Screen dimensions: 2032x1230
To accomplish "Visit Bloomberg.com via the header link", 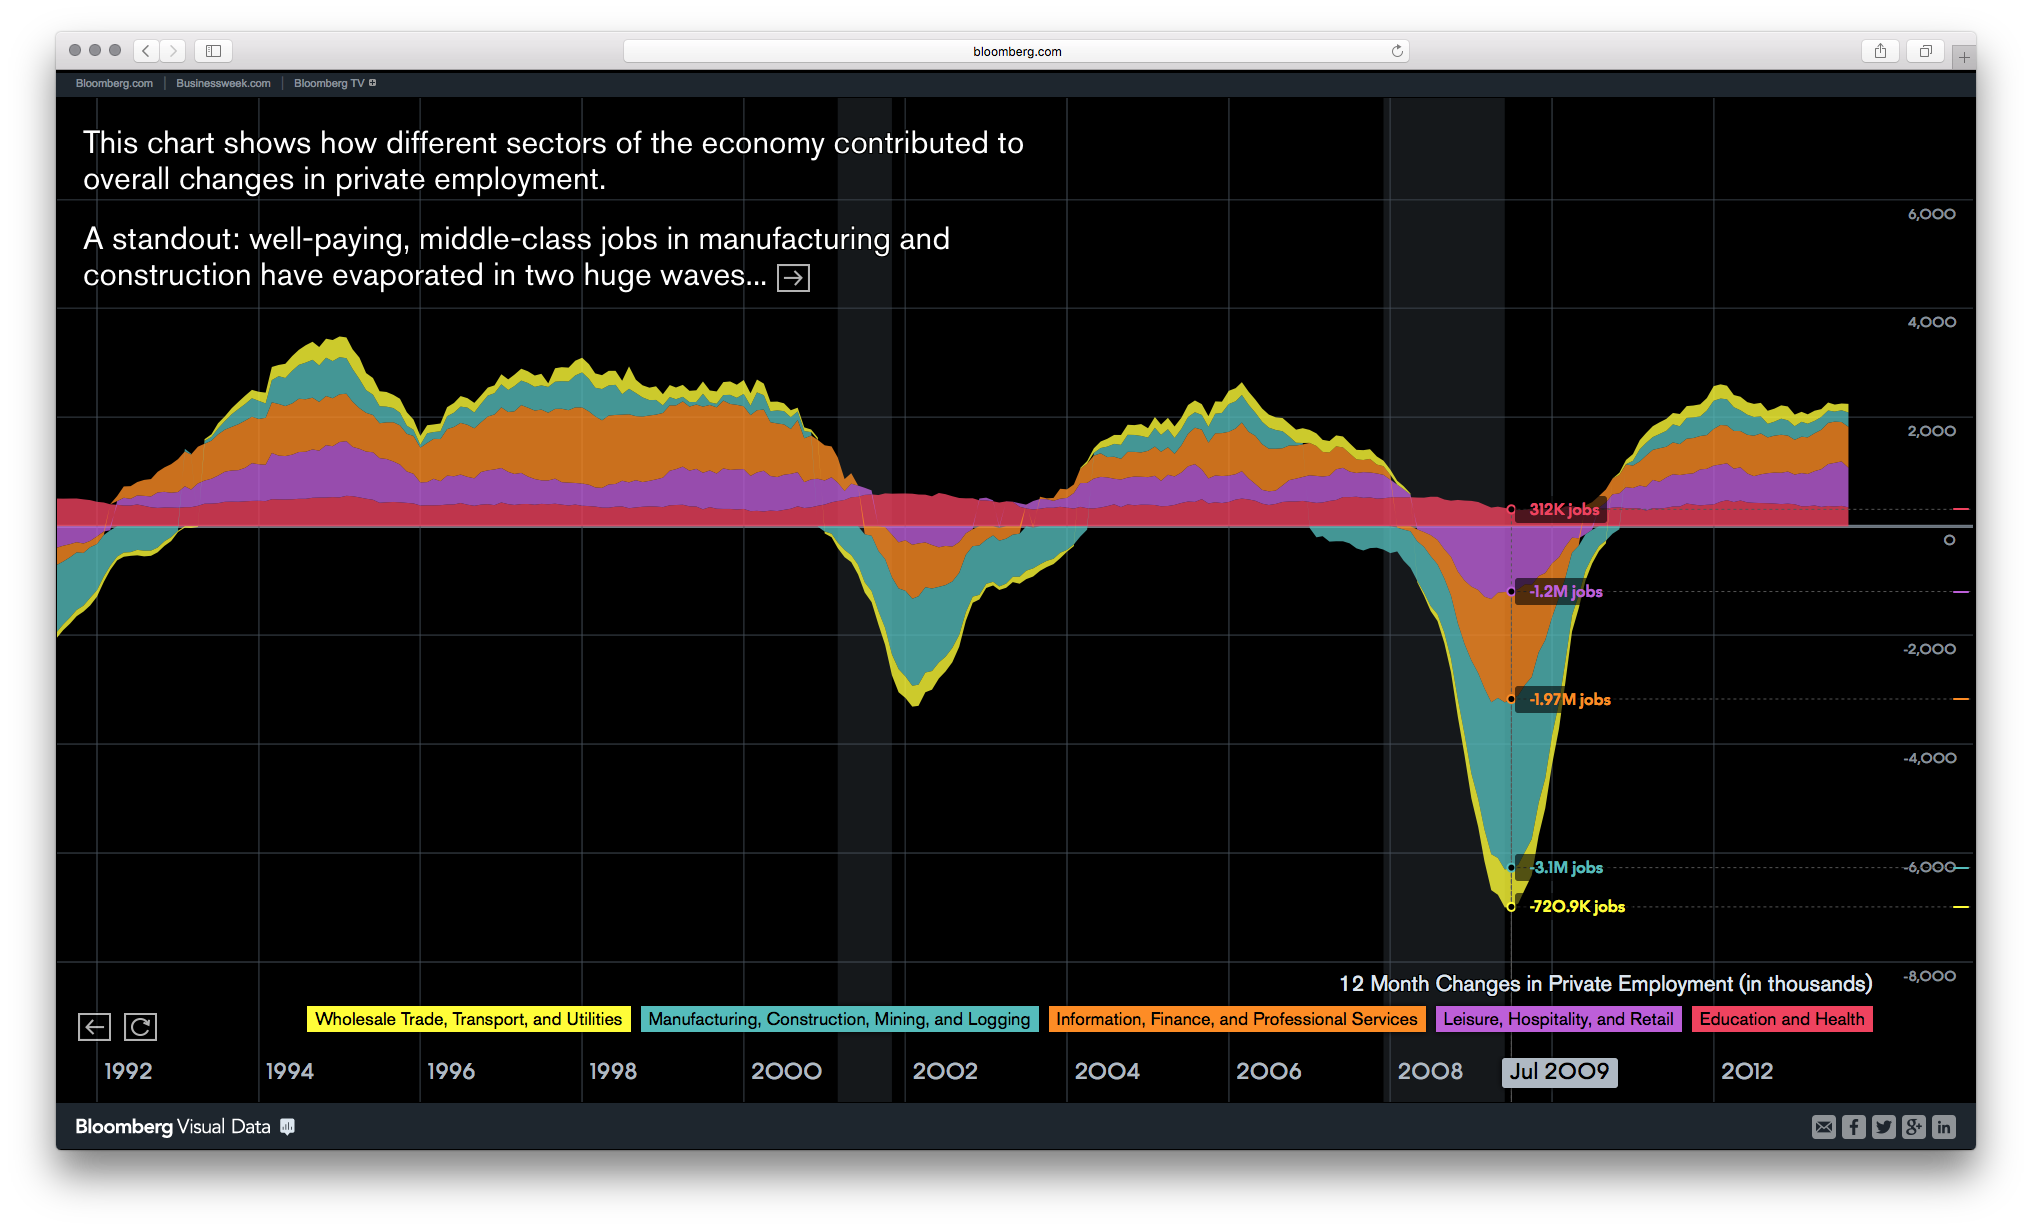I will [113, 83].
